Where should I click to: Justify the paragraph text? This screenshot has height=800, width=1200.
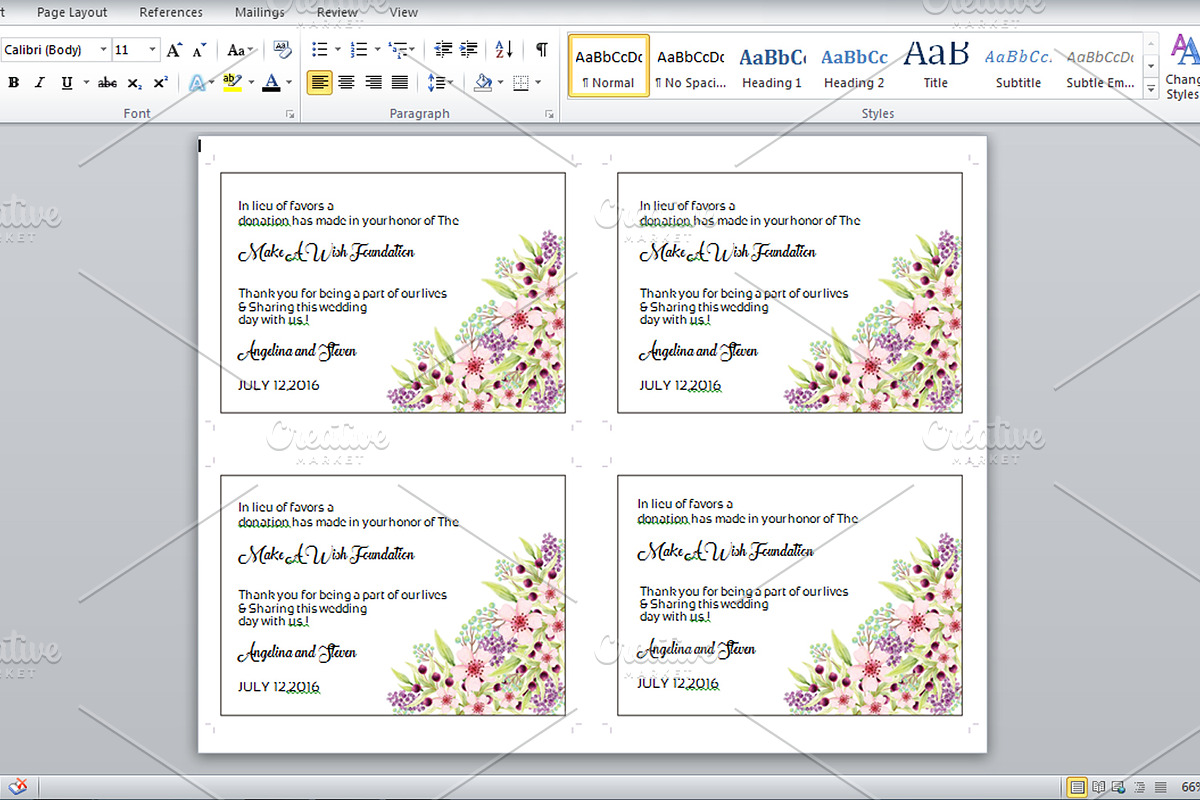(399, 83)
